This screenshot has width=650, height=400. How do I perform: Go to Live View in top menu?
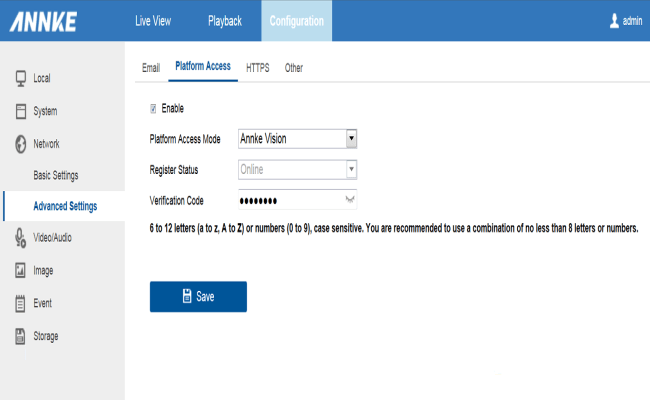[154, 21]
